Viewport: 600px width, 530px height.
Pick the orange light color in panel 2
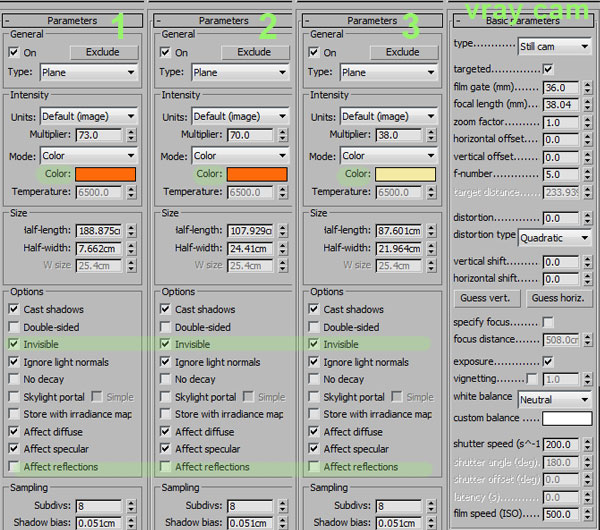tap(257, 174)
